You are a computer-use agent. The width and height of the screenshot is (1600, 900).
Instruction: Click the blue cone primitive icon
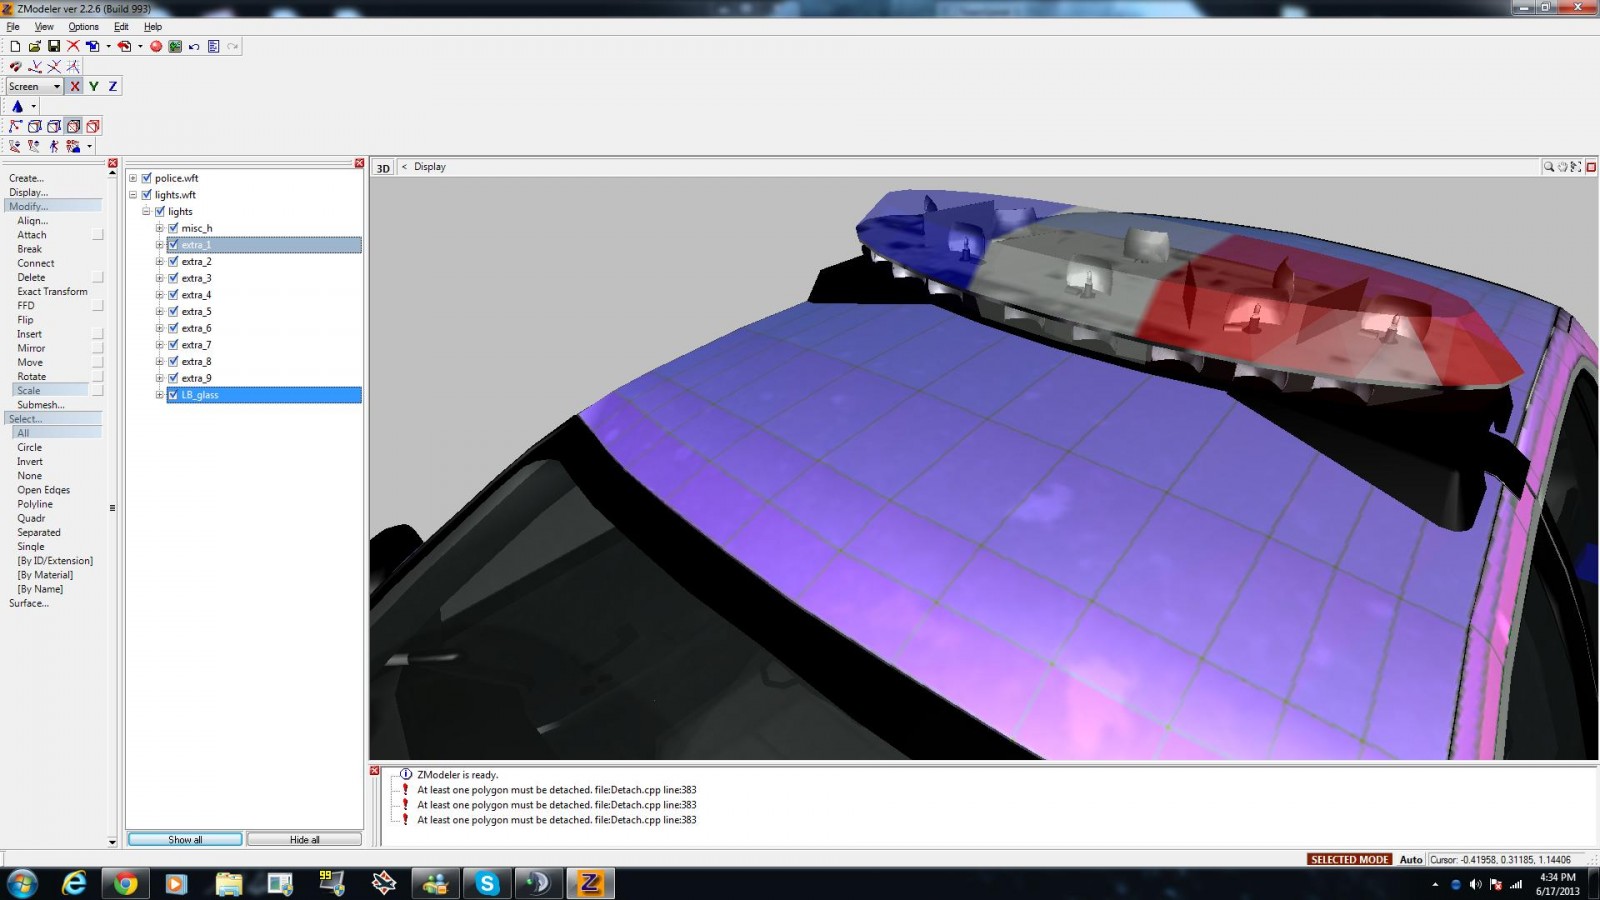tap(17, 106)
